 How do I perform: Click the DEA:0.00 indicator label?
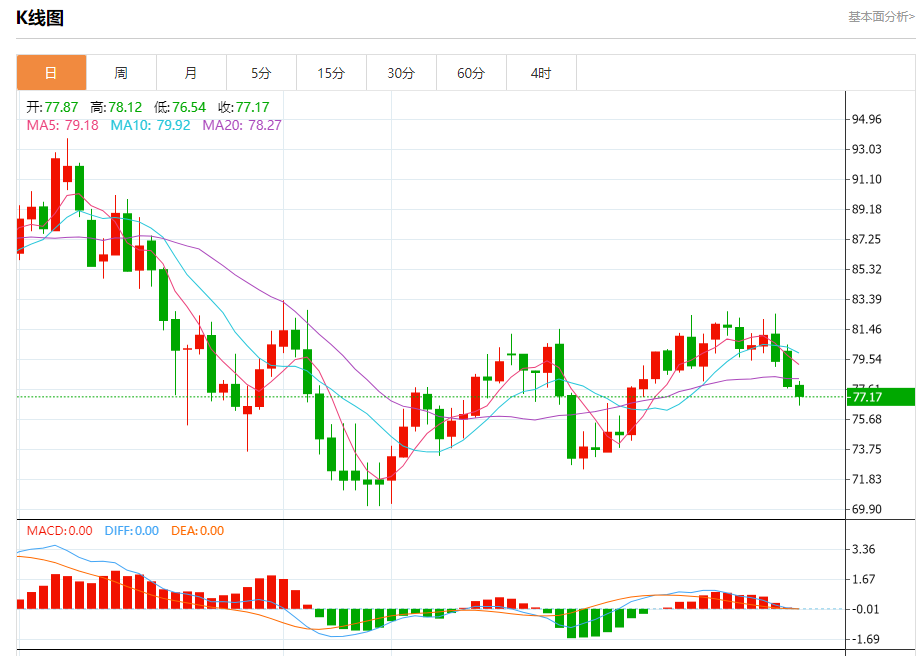point(197,531)
